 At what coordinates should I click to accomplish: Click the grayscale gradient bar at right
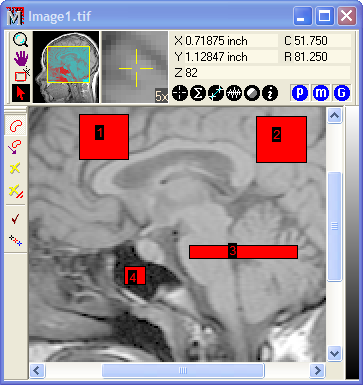click(352, 243)
